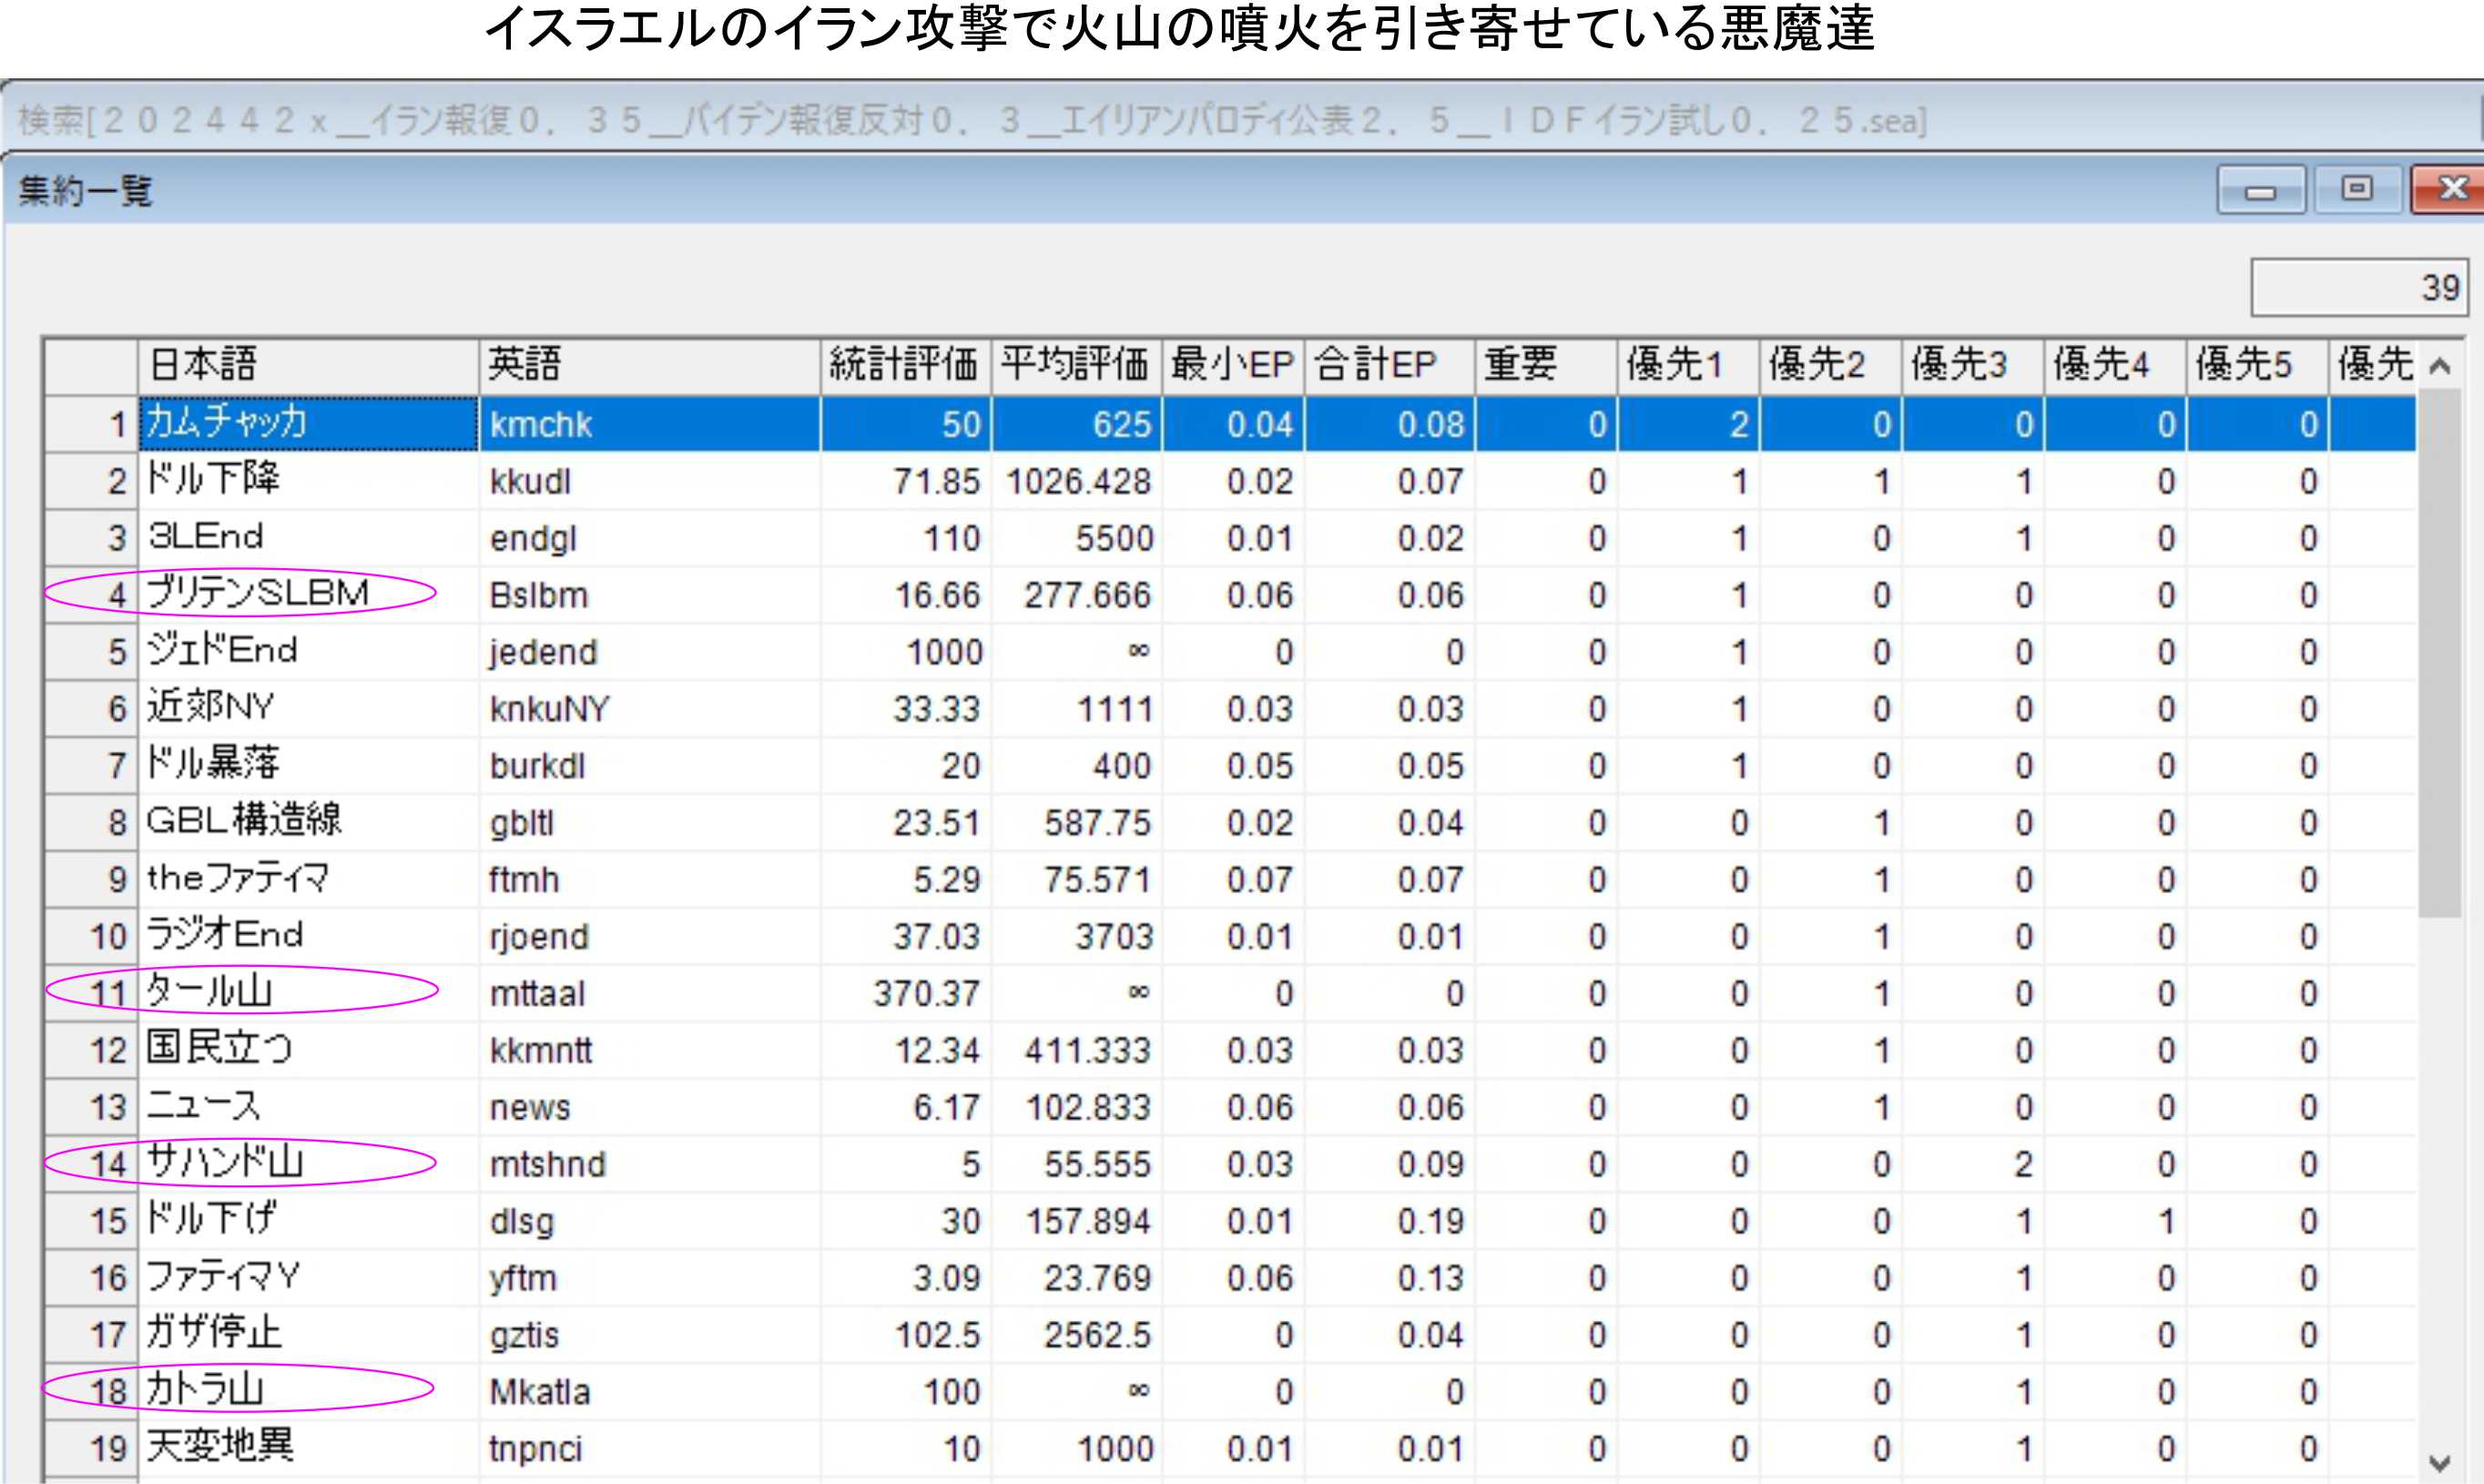2484x1484 pixels.
Task: Select the ニュース cell
Action: tap(309, 1108)
